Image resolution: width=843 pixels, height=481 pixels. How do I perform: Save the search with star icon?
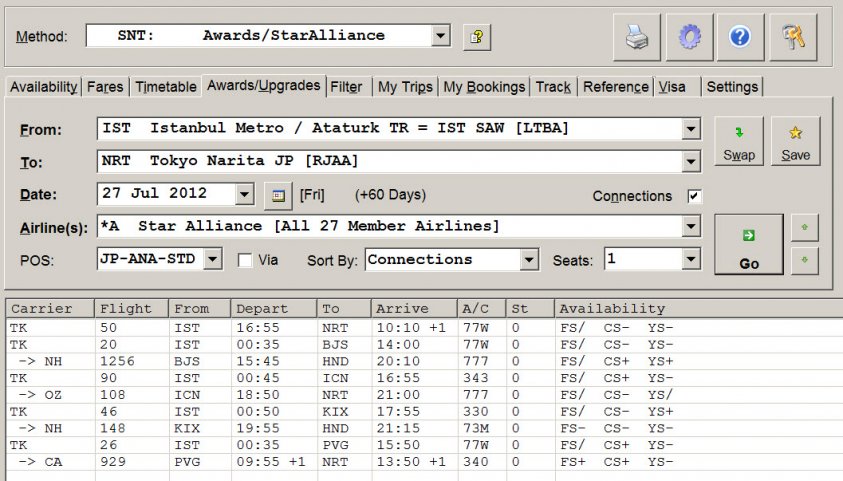click(796, 141)
